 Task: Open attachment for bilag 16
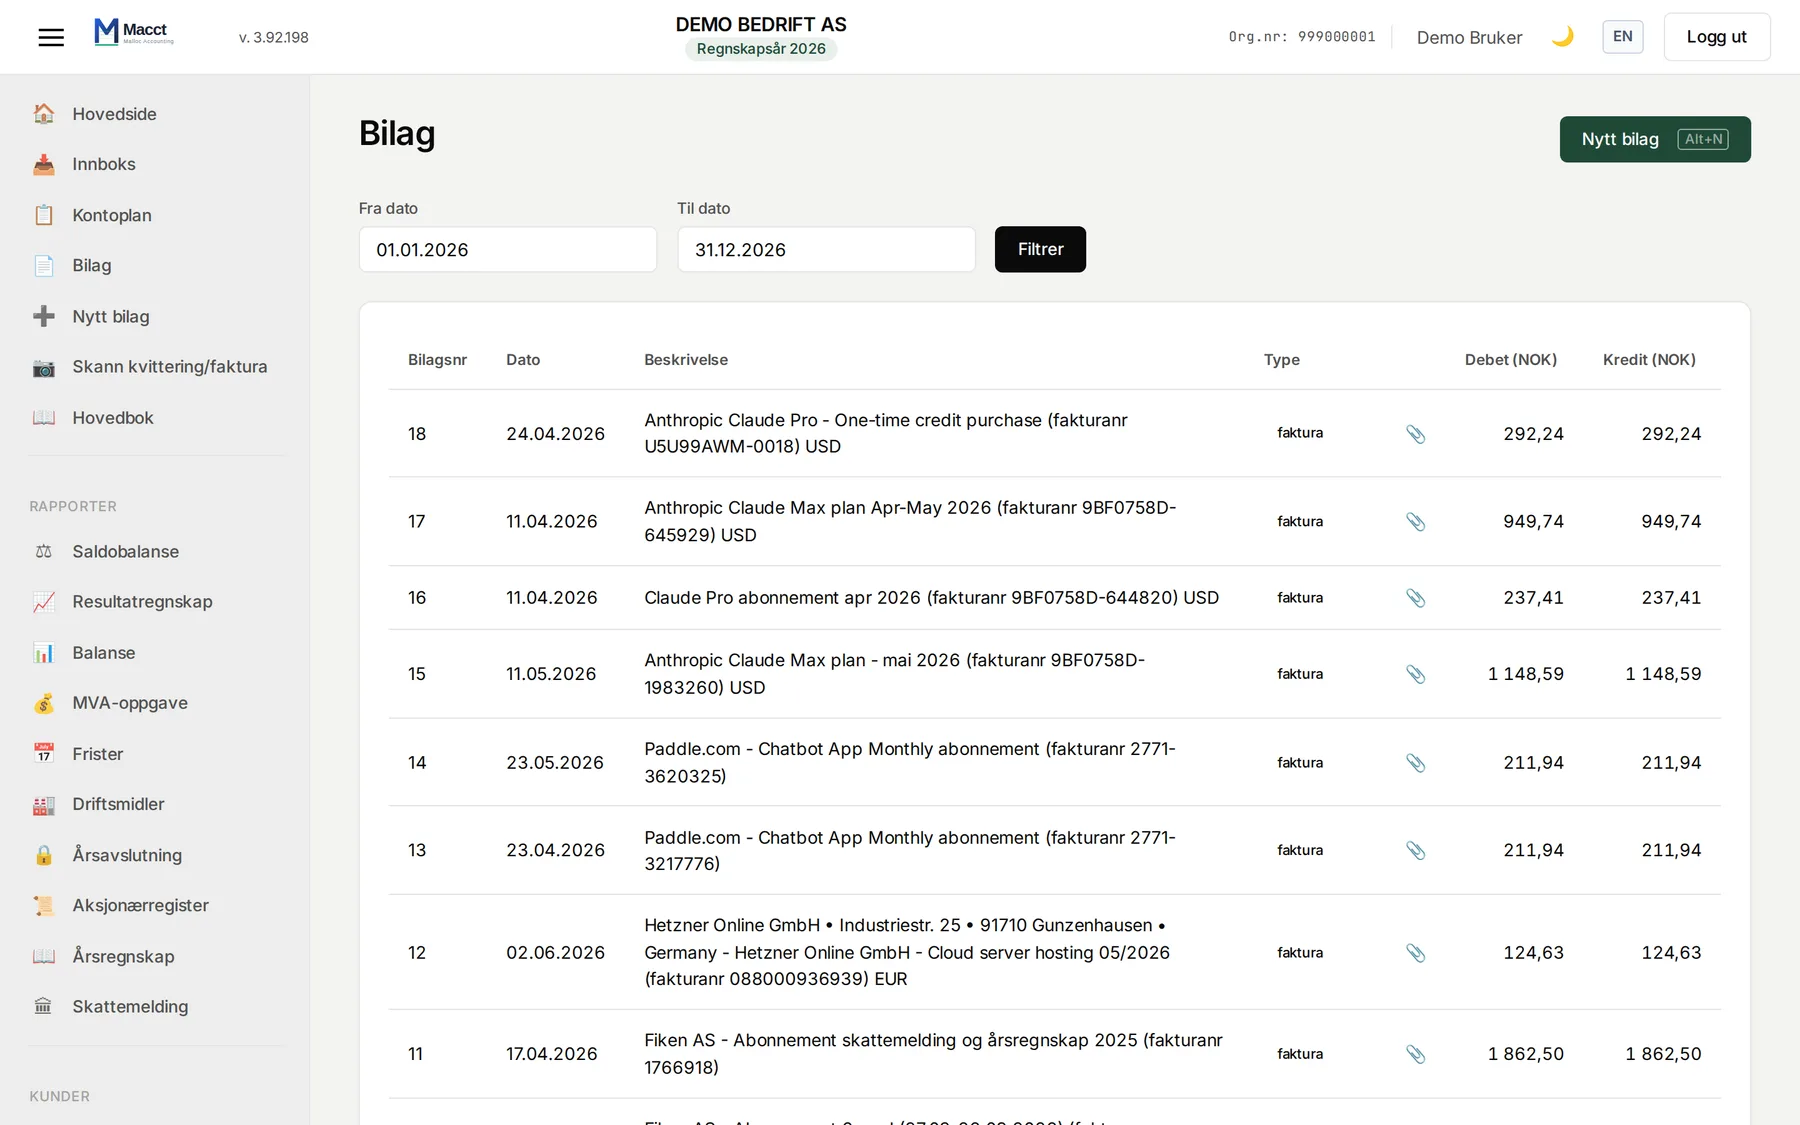[1415, 598]
